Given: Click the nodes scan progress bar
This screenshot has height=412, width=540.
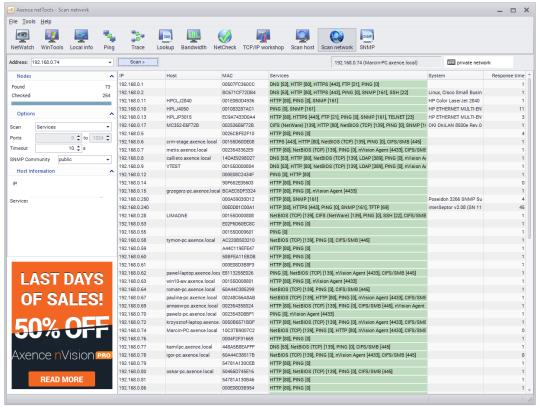Looking at the screenshot, I should [x=61, y=103].
